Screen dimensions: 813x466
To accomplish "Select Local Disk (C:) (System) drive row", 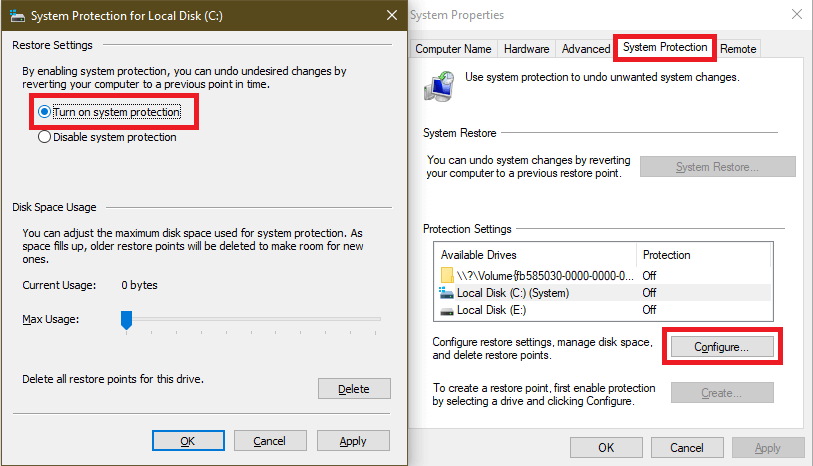I will (x=604, y=293).
